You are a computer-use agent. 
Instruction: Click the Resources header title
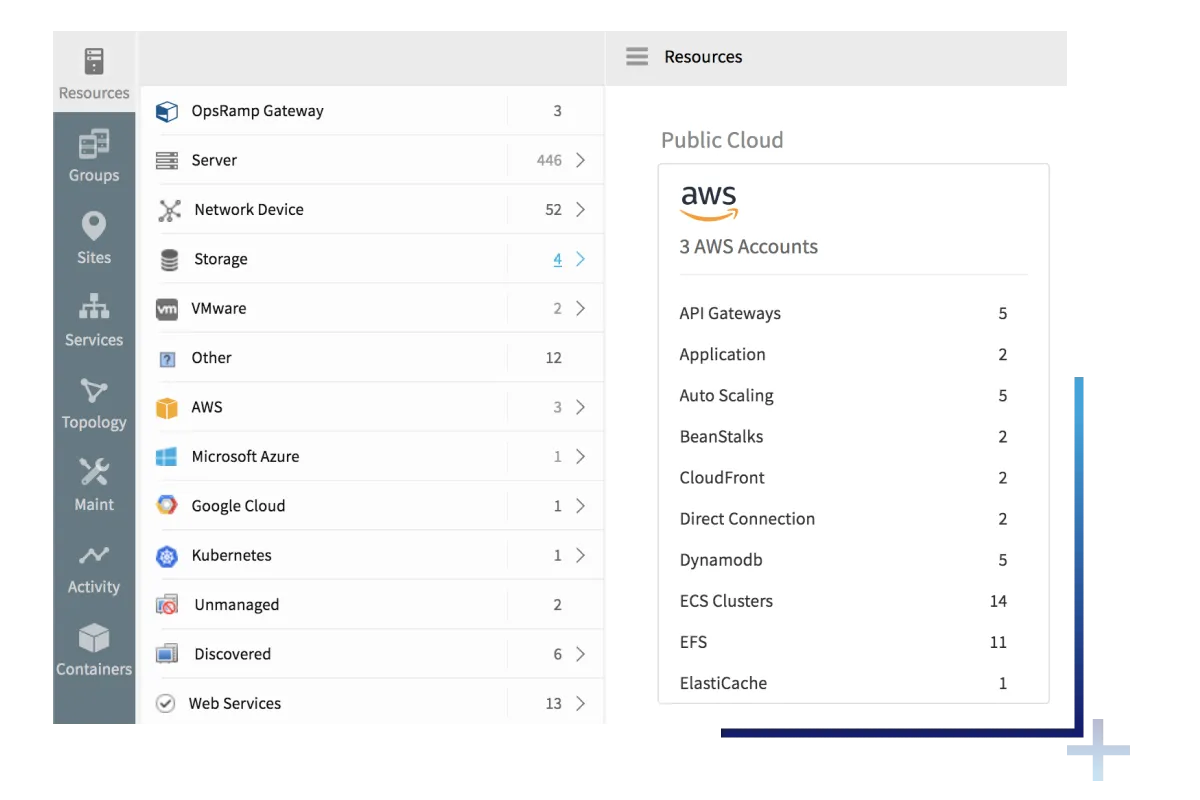coord(703,57)
